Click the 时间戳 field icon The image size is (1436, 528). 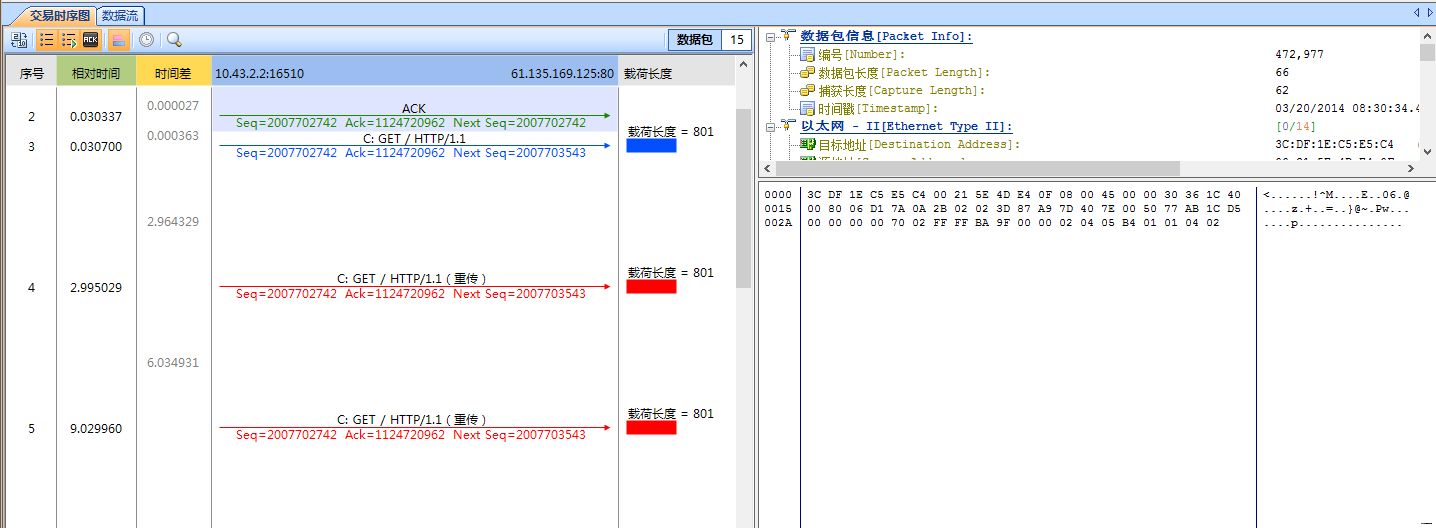coord(808,108)
